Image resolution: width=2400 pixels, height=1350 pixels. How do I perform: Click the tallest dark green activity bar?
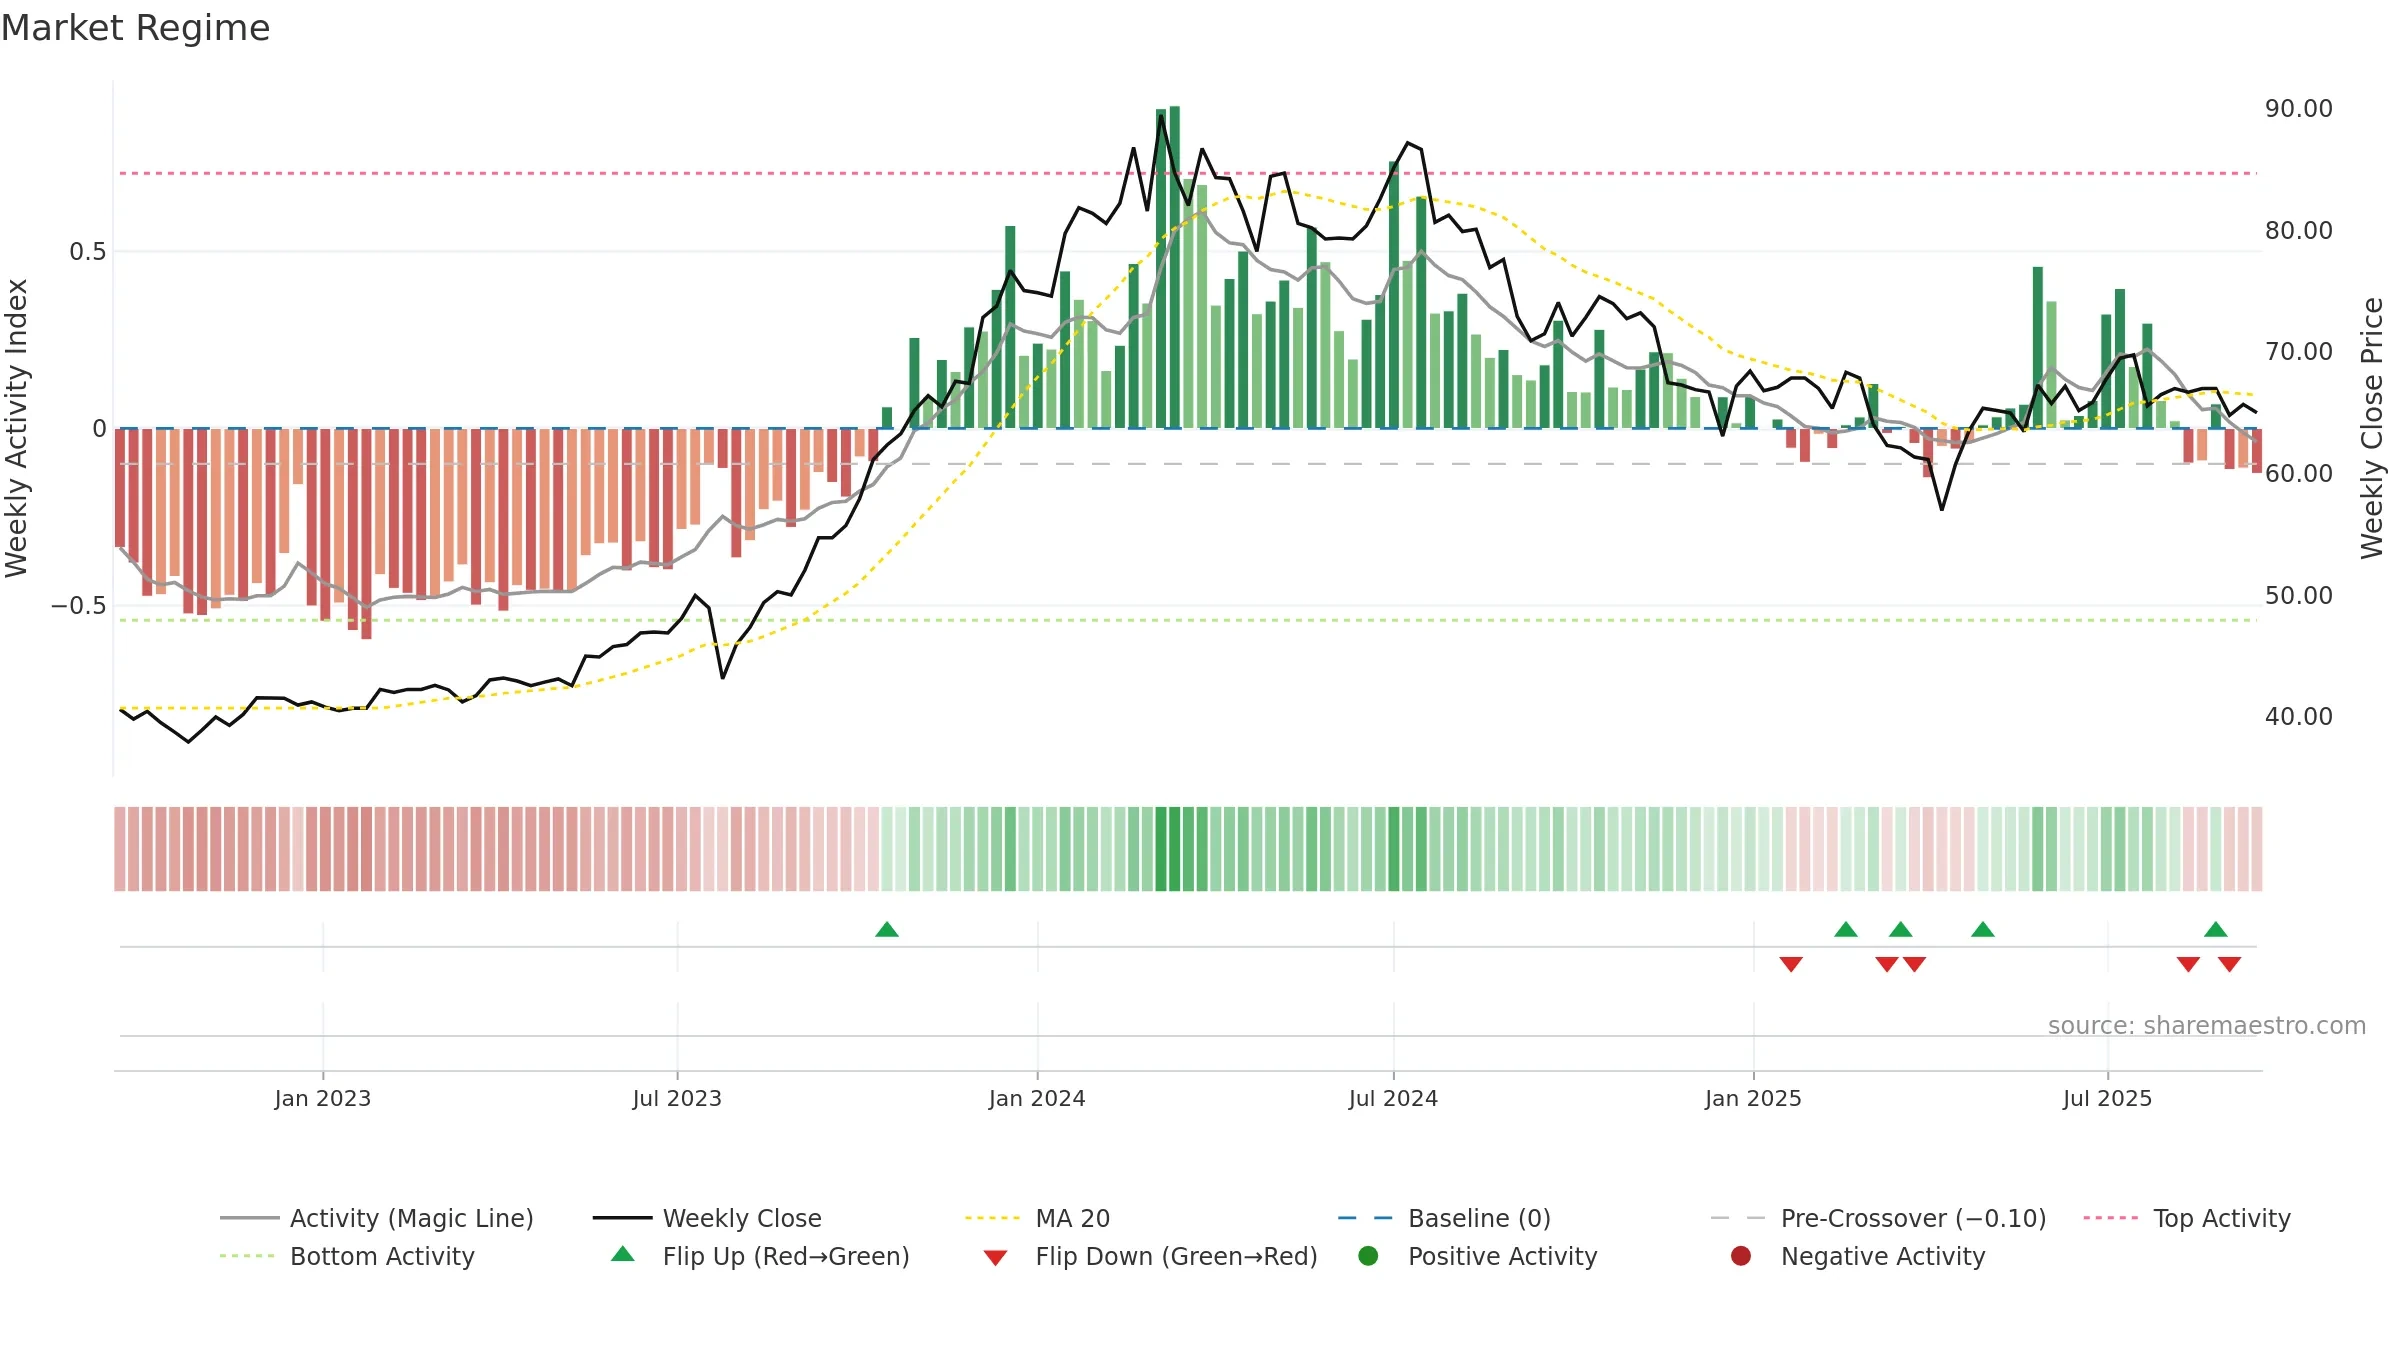(x=1175, y=267)
